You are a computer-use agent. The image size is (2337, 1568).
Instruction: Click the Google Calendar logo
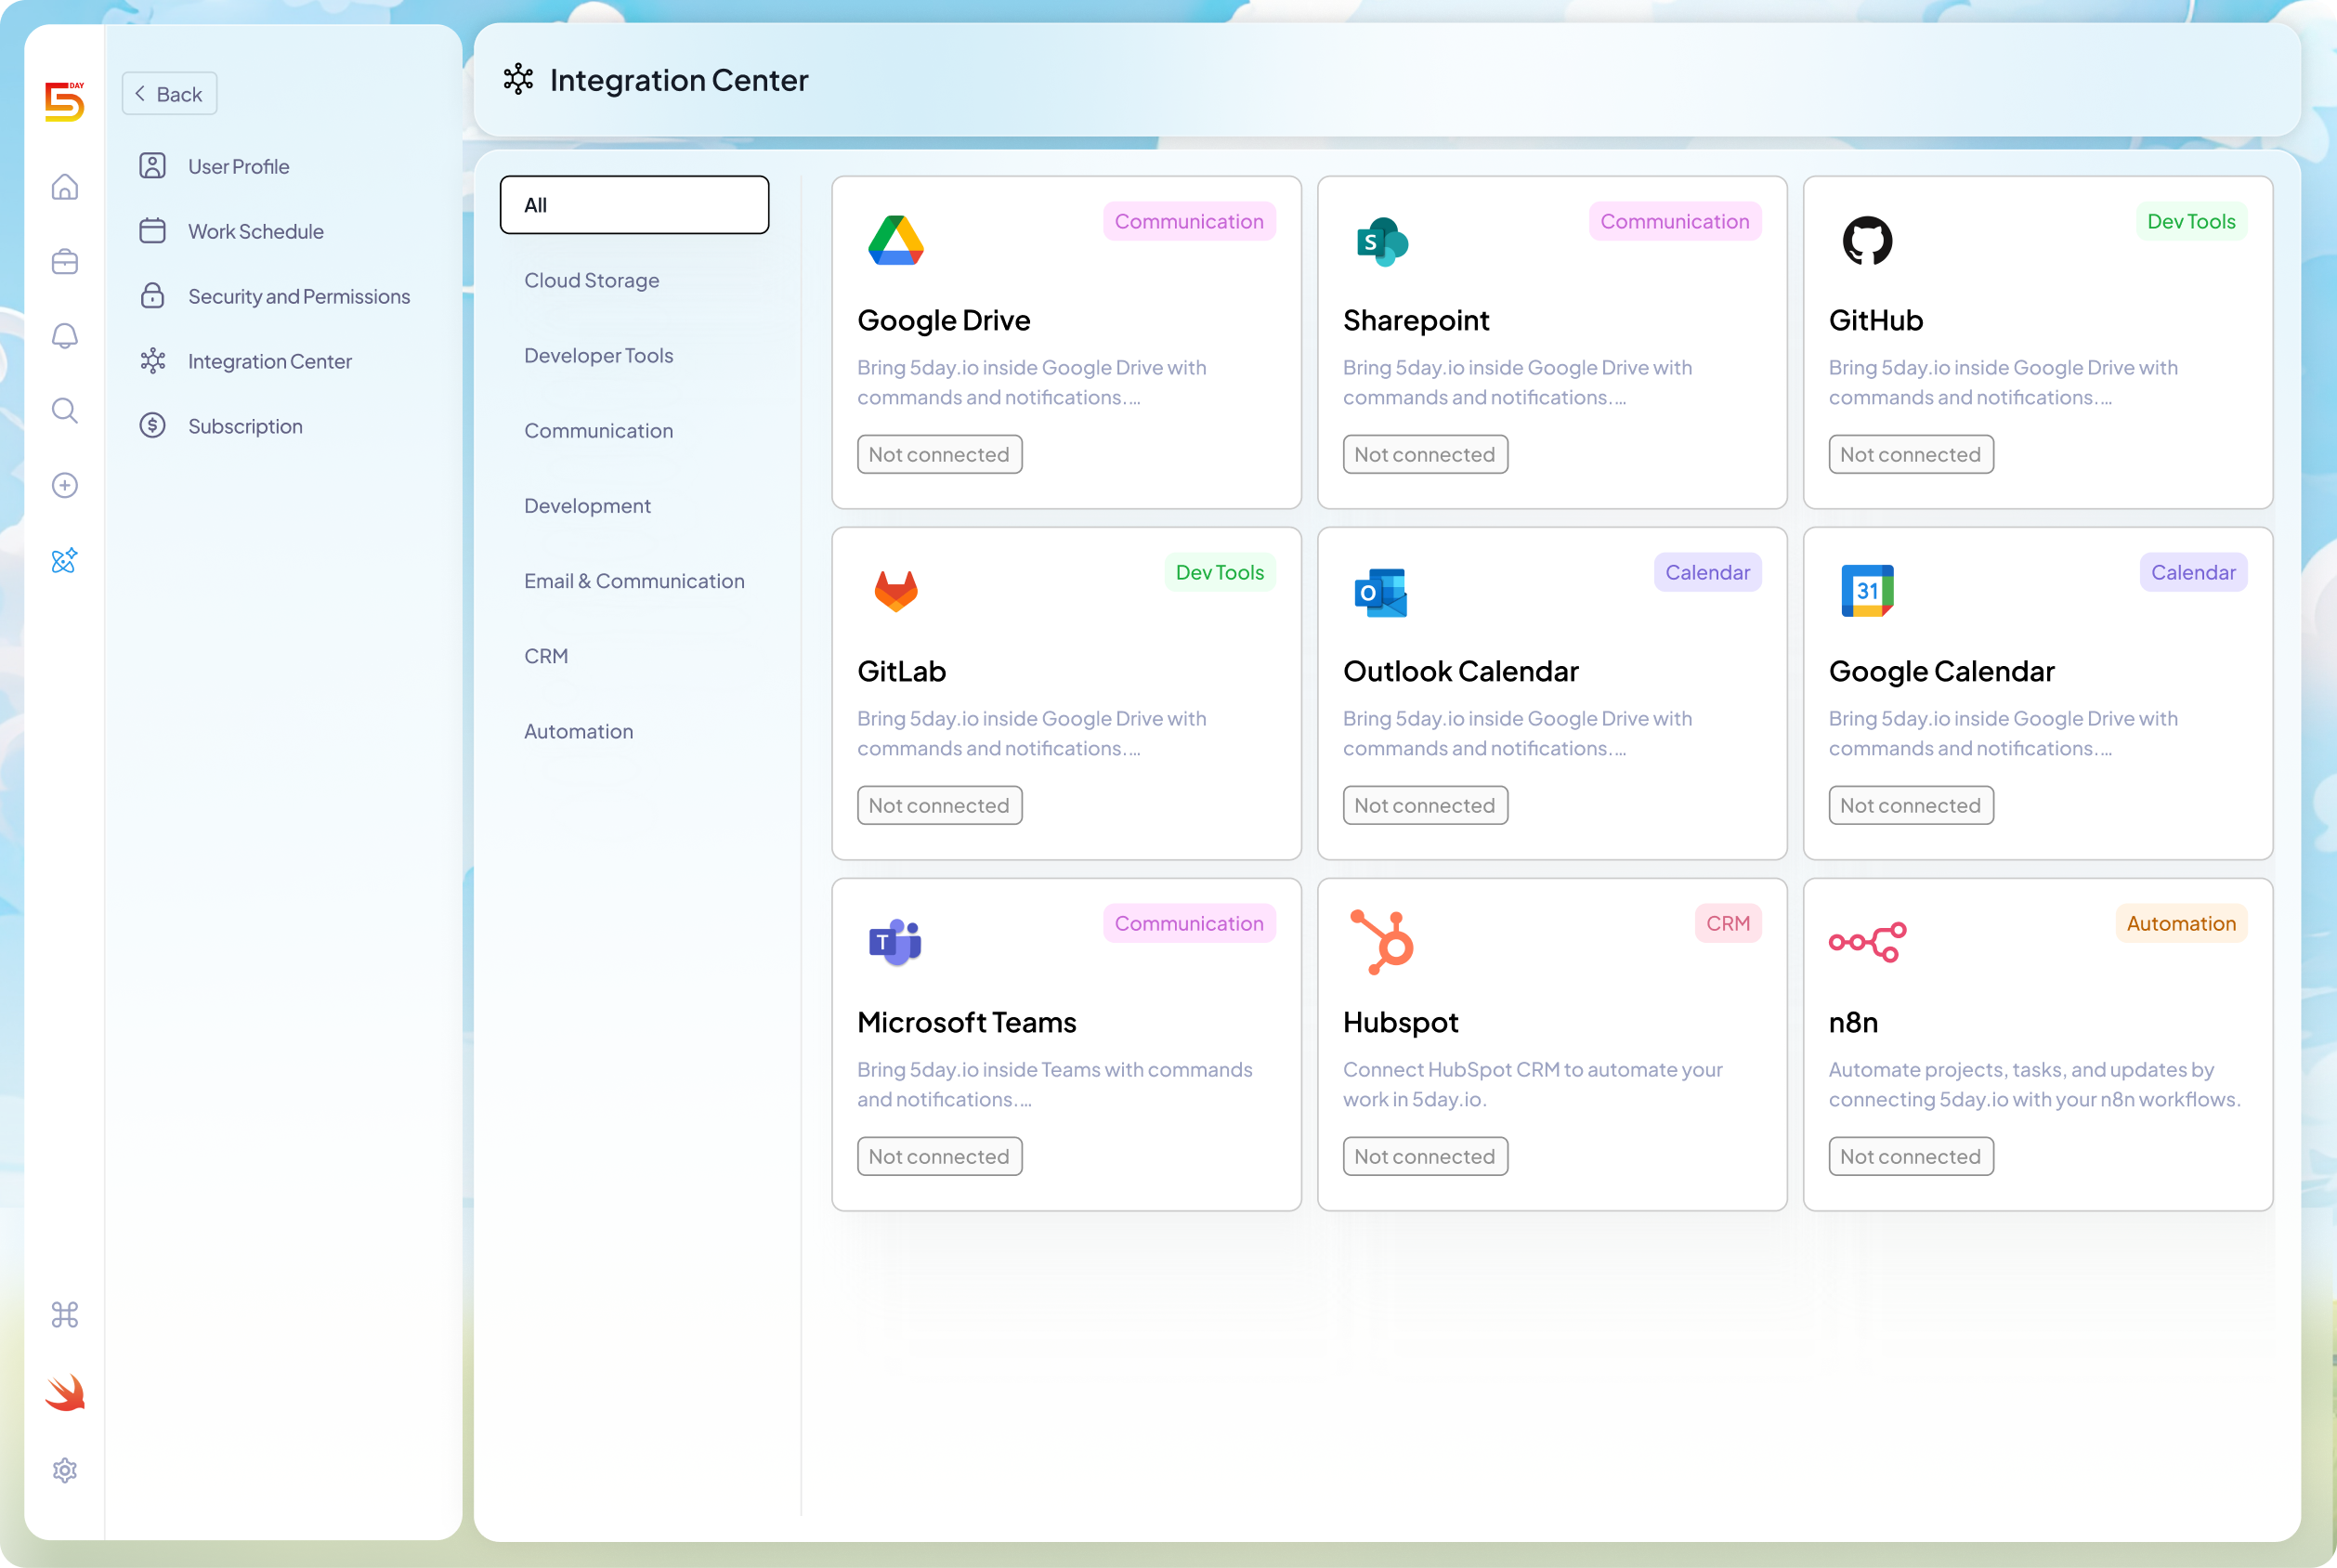[1867, 591]
